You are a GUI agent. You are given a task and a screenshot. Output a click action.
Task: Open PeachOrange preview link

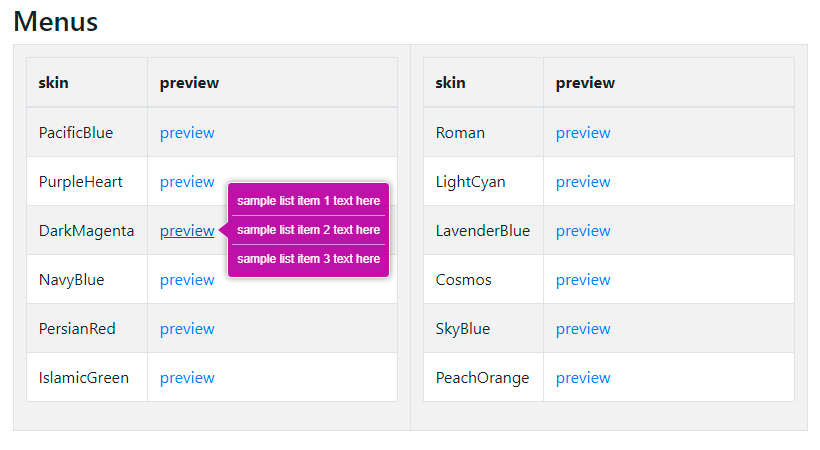(x=583, y=378)
